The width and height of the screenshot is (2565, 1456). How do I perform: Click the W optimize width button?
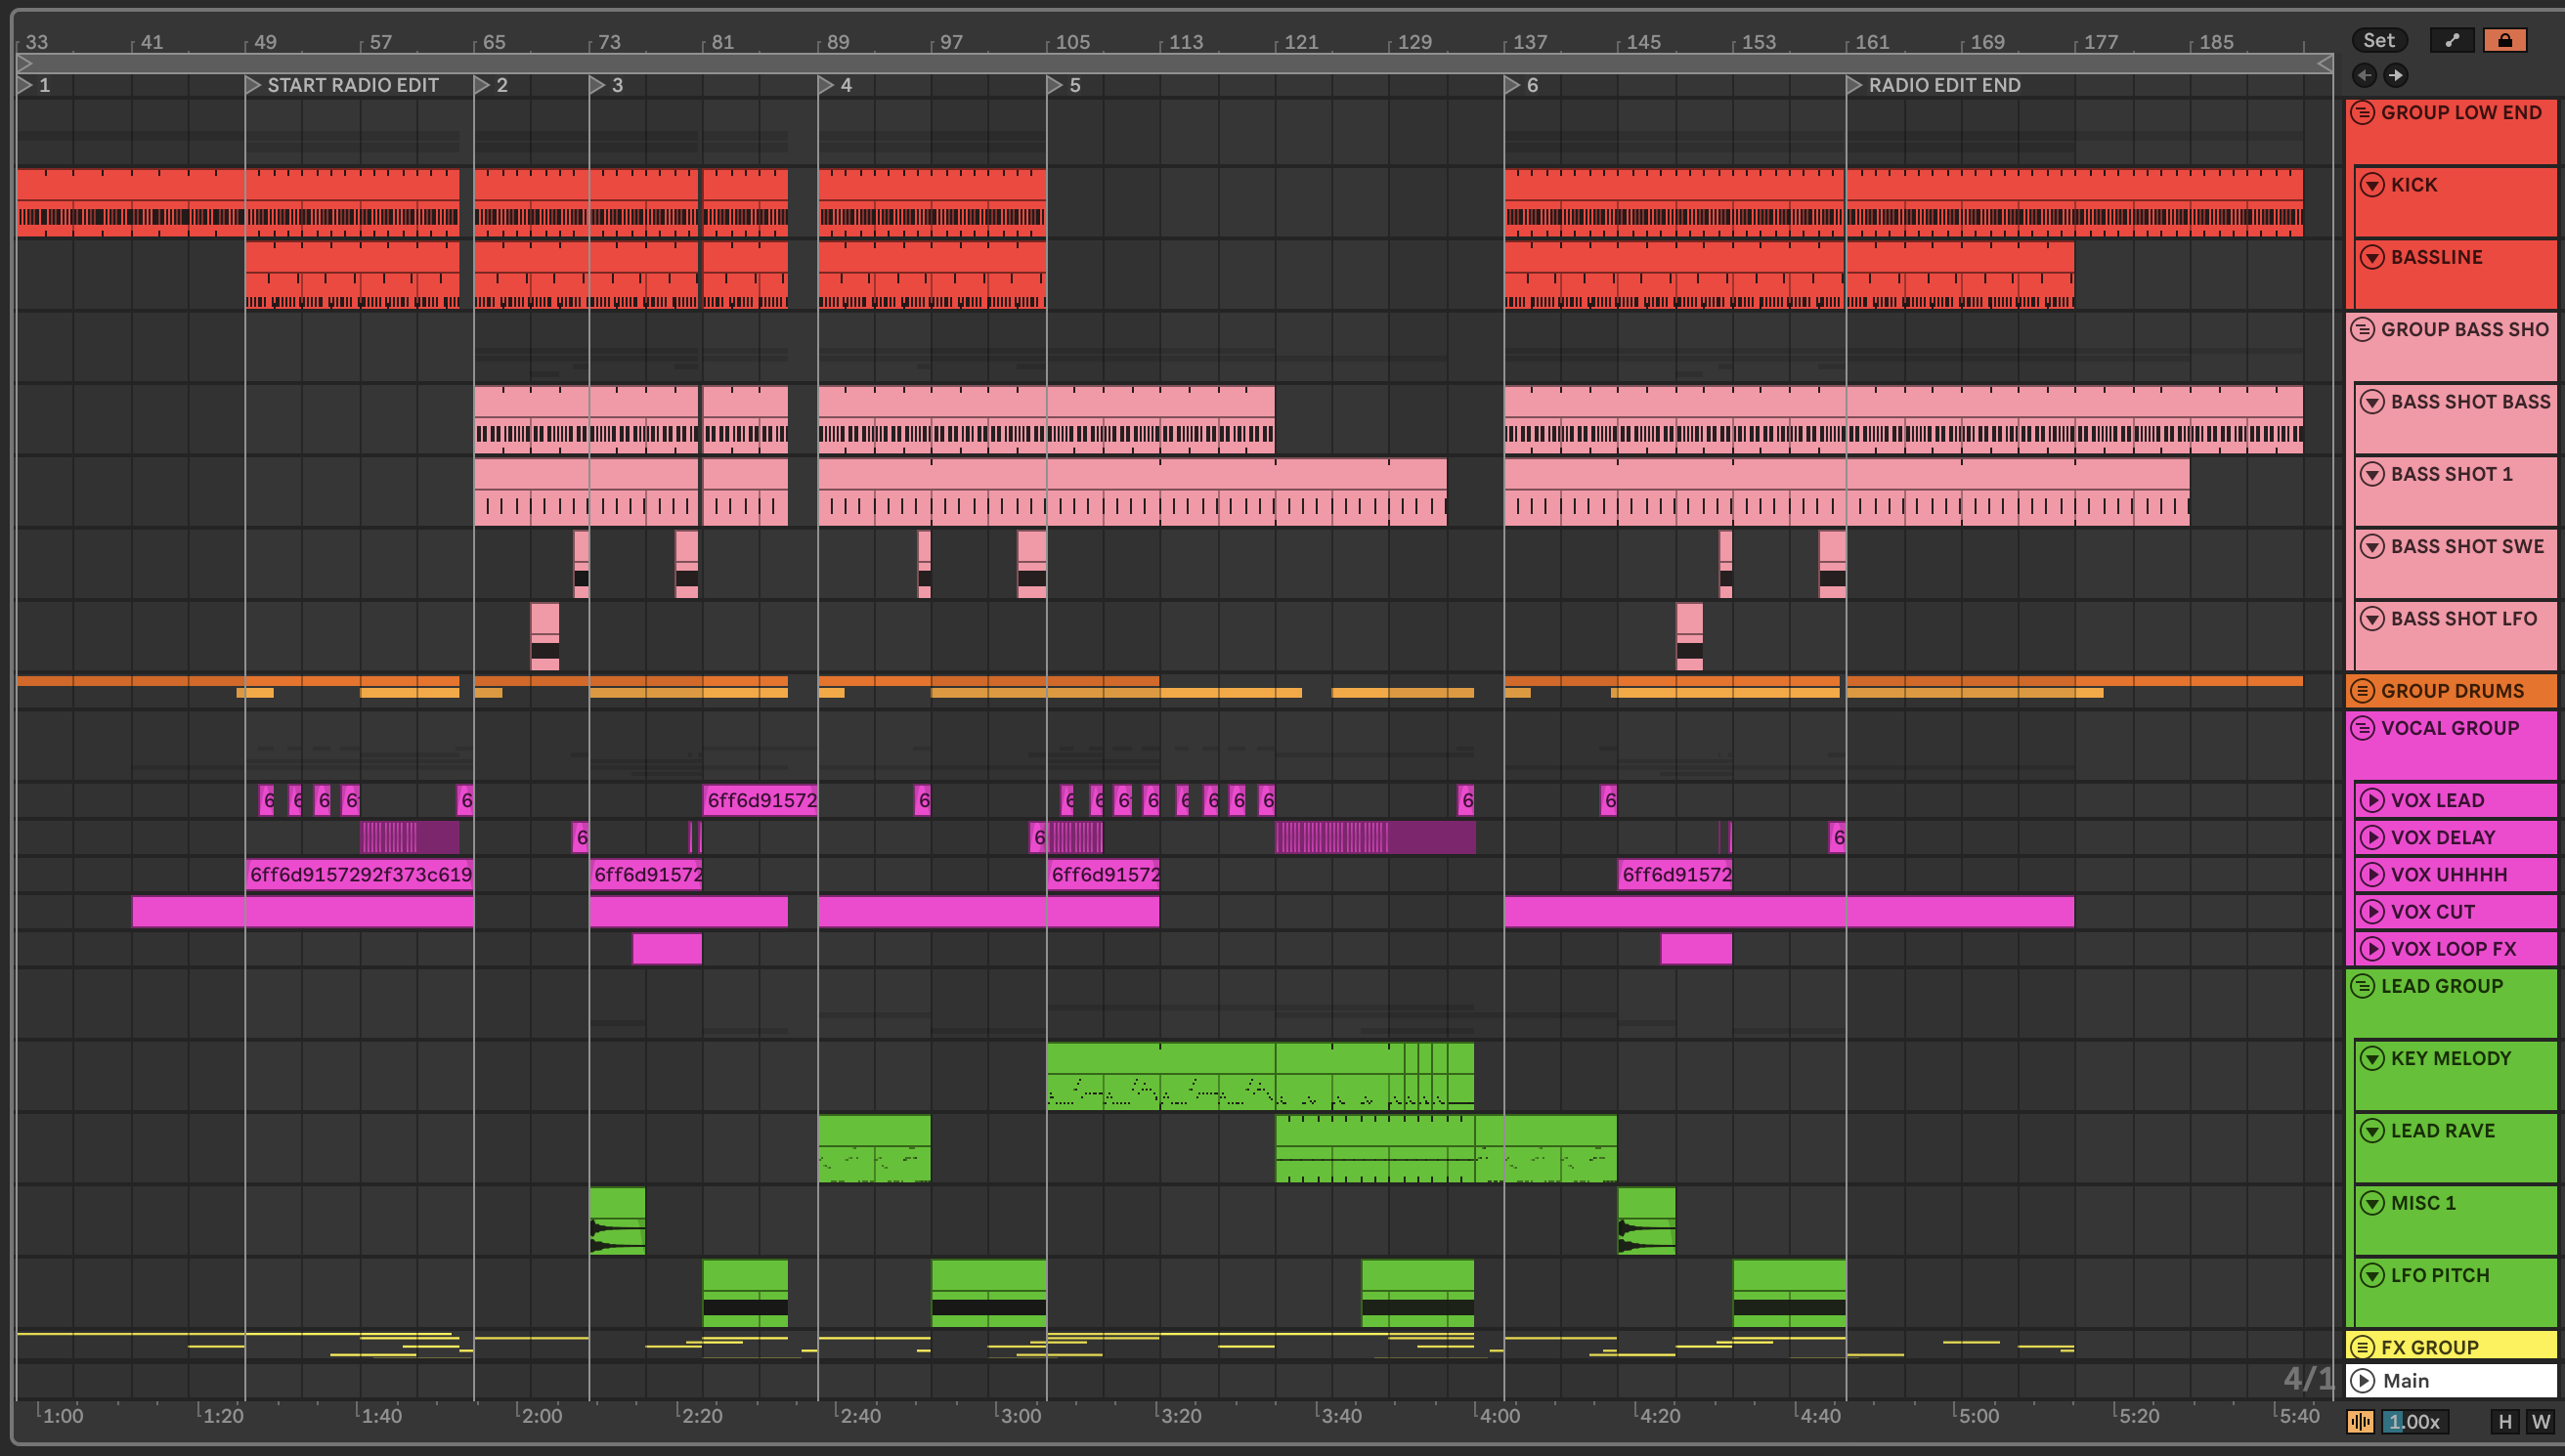click(2541, 1422)
